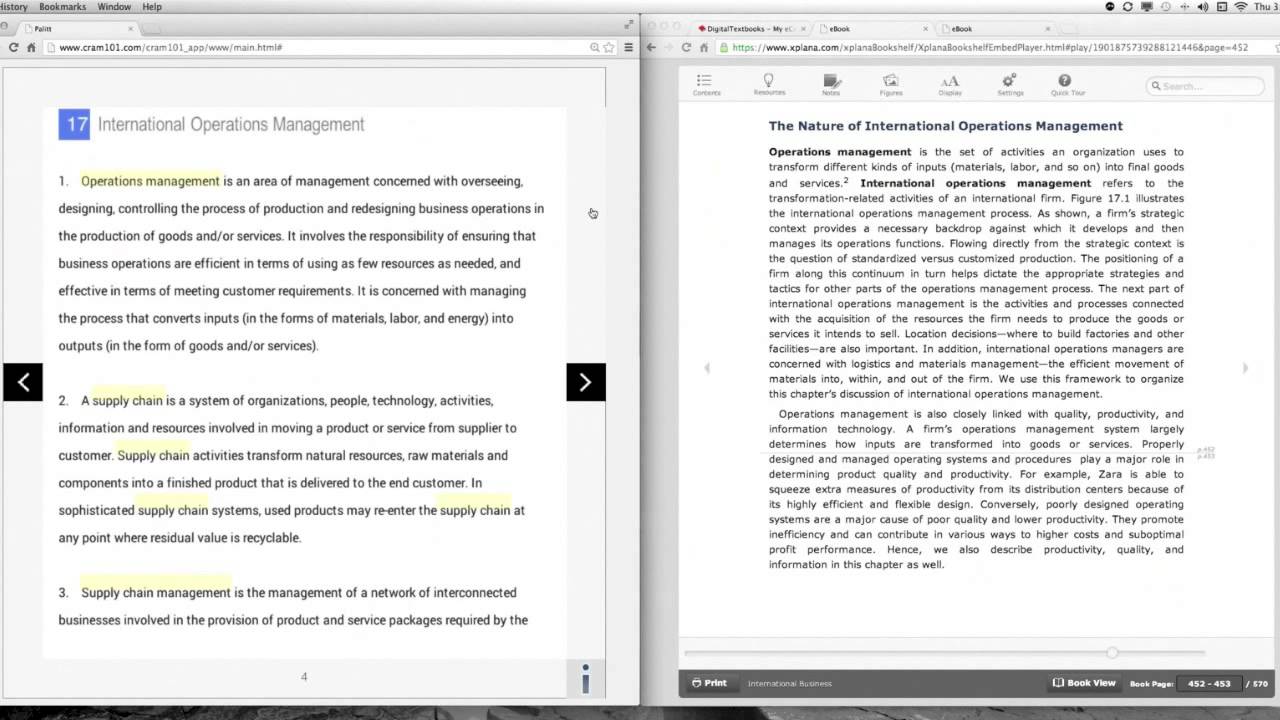
Task: Click highlighted term Operations management
Action: click(x=150, y=181)
